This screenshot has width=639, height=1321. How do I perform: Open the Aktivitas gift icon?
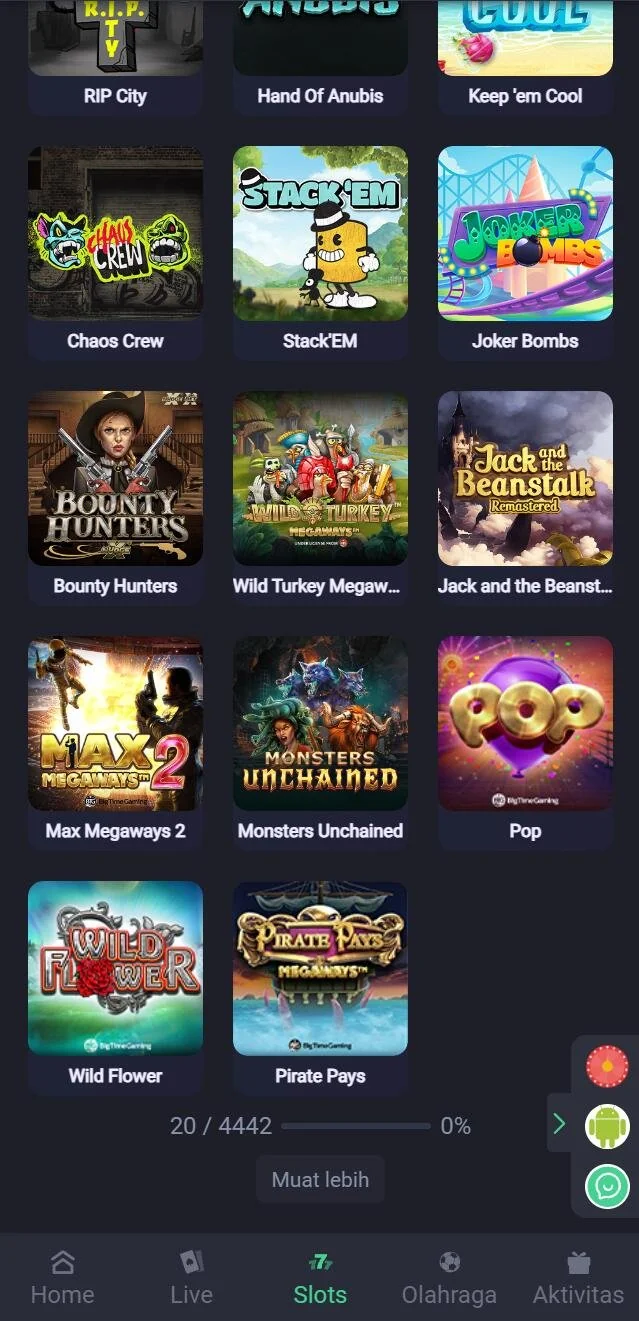pos(578,1262)
